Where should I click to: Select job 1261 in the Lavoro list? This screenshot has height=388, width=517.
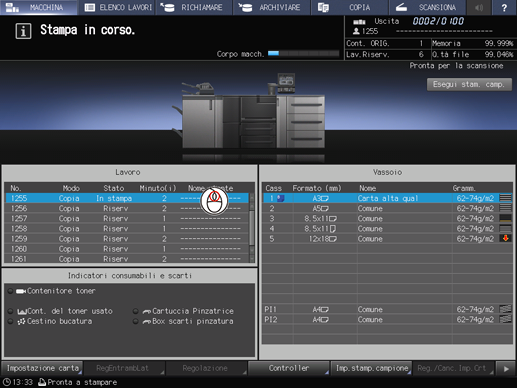pos(127,259)
